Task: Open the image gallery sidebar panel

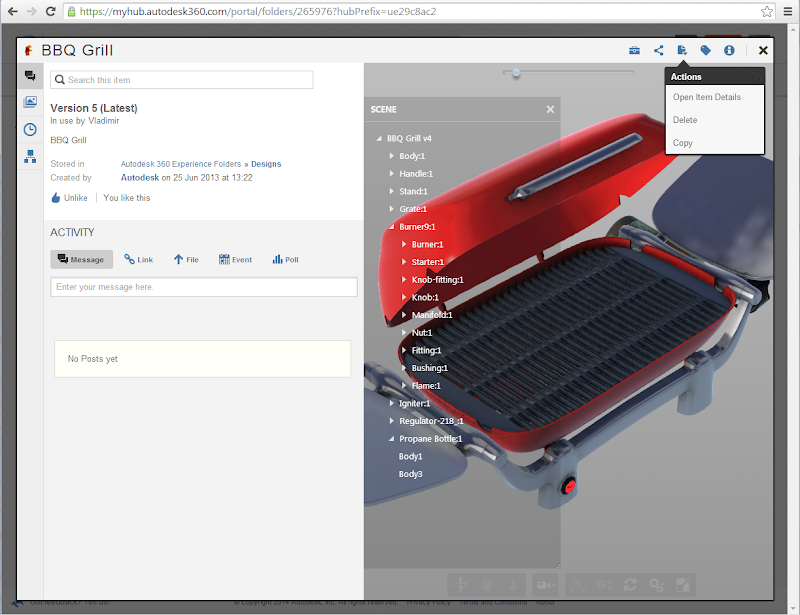Action: 29,101
